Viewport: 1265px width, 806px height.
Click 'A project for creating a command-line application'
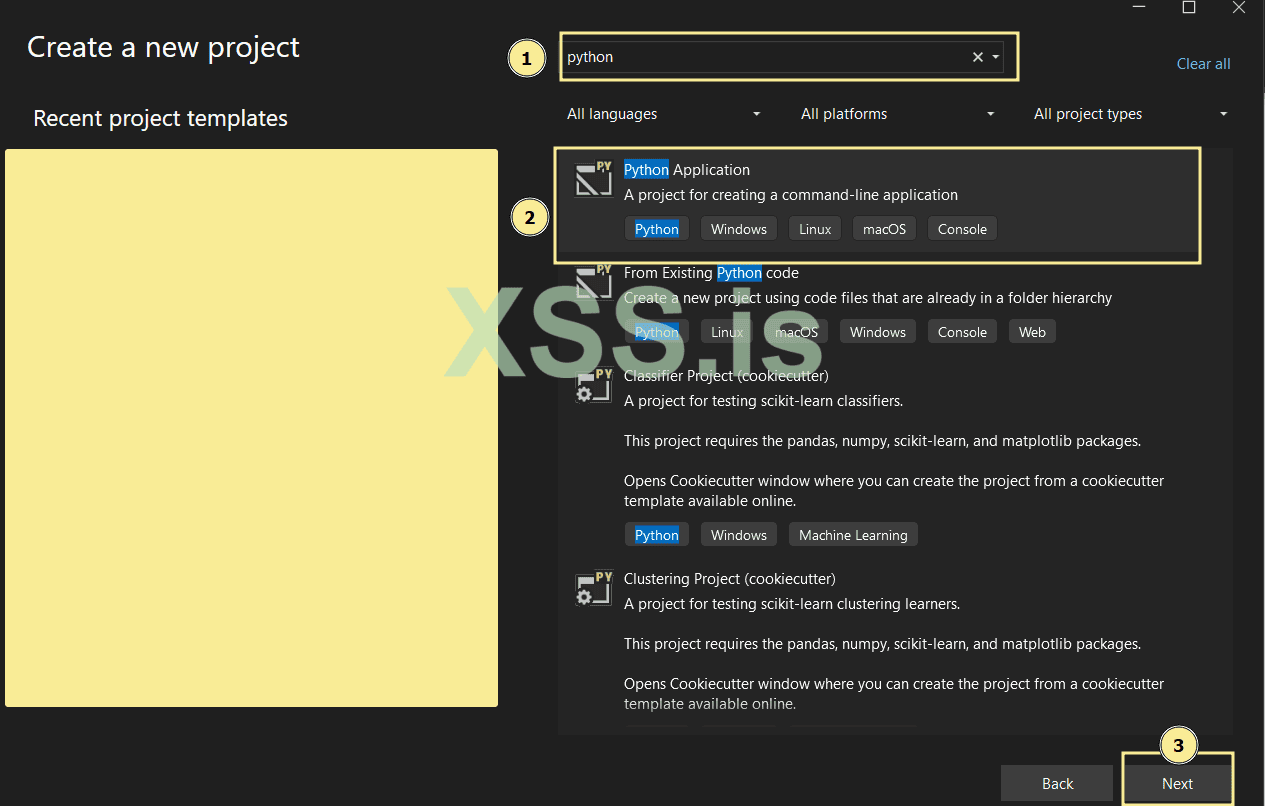coord(791,195)
